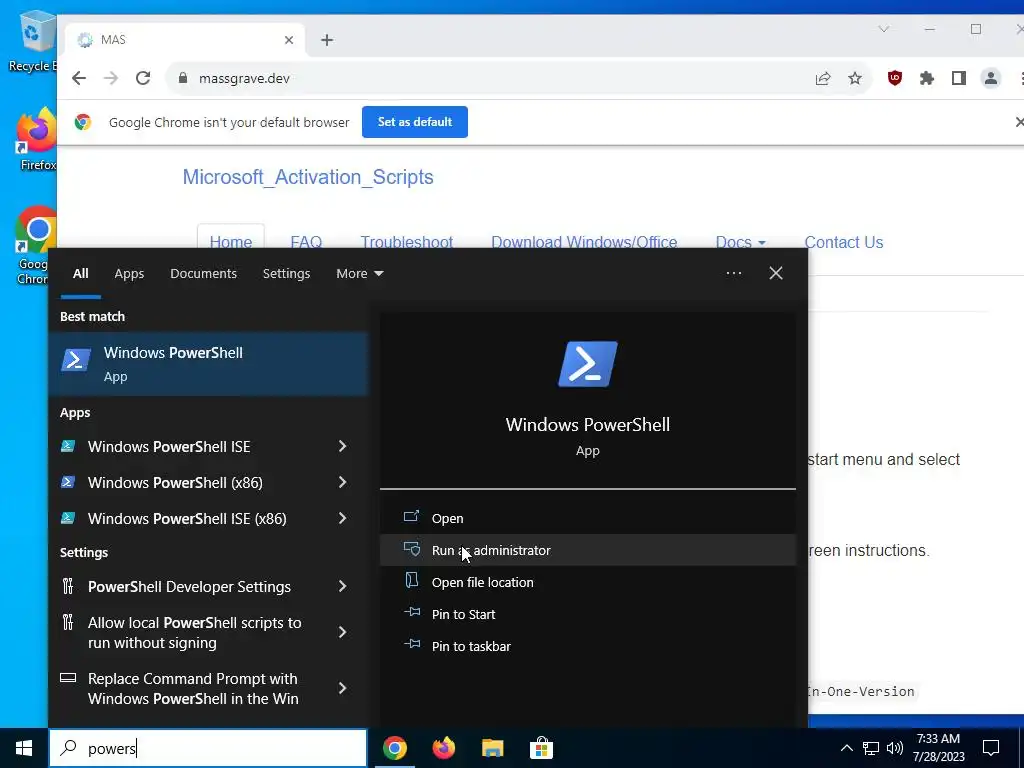1024x768 pixels.
Task: Expand the More filter dropdown
Action: (x=359, y=274)
